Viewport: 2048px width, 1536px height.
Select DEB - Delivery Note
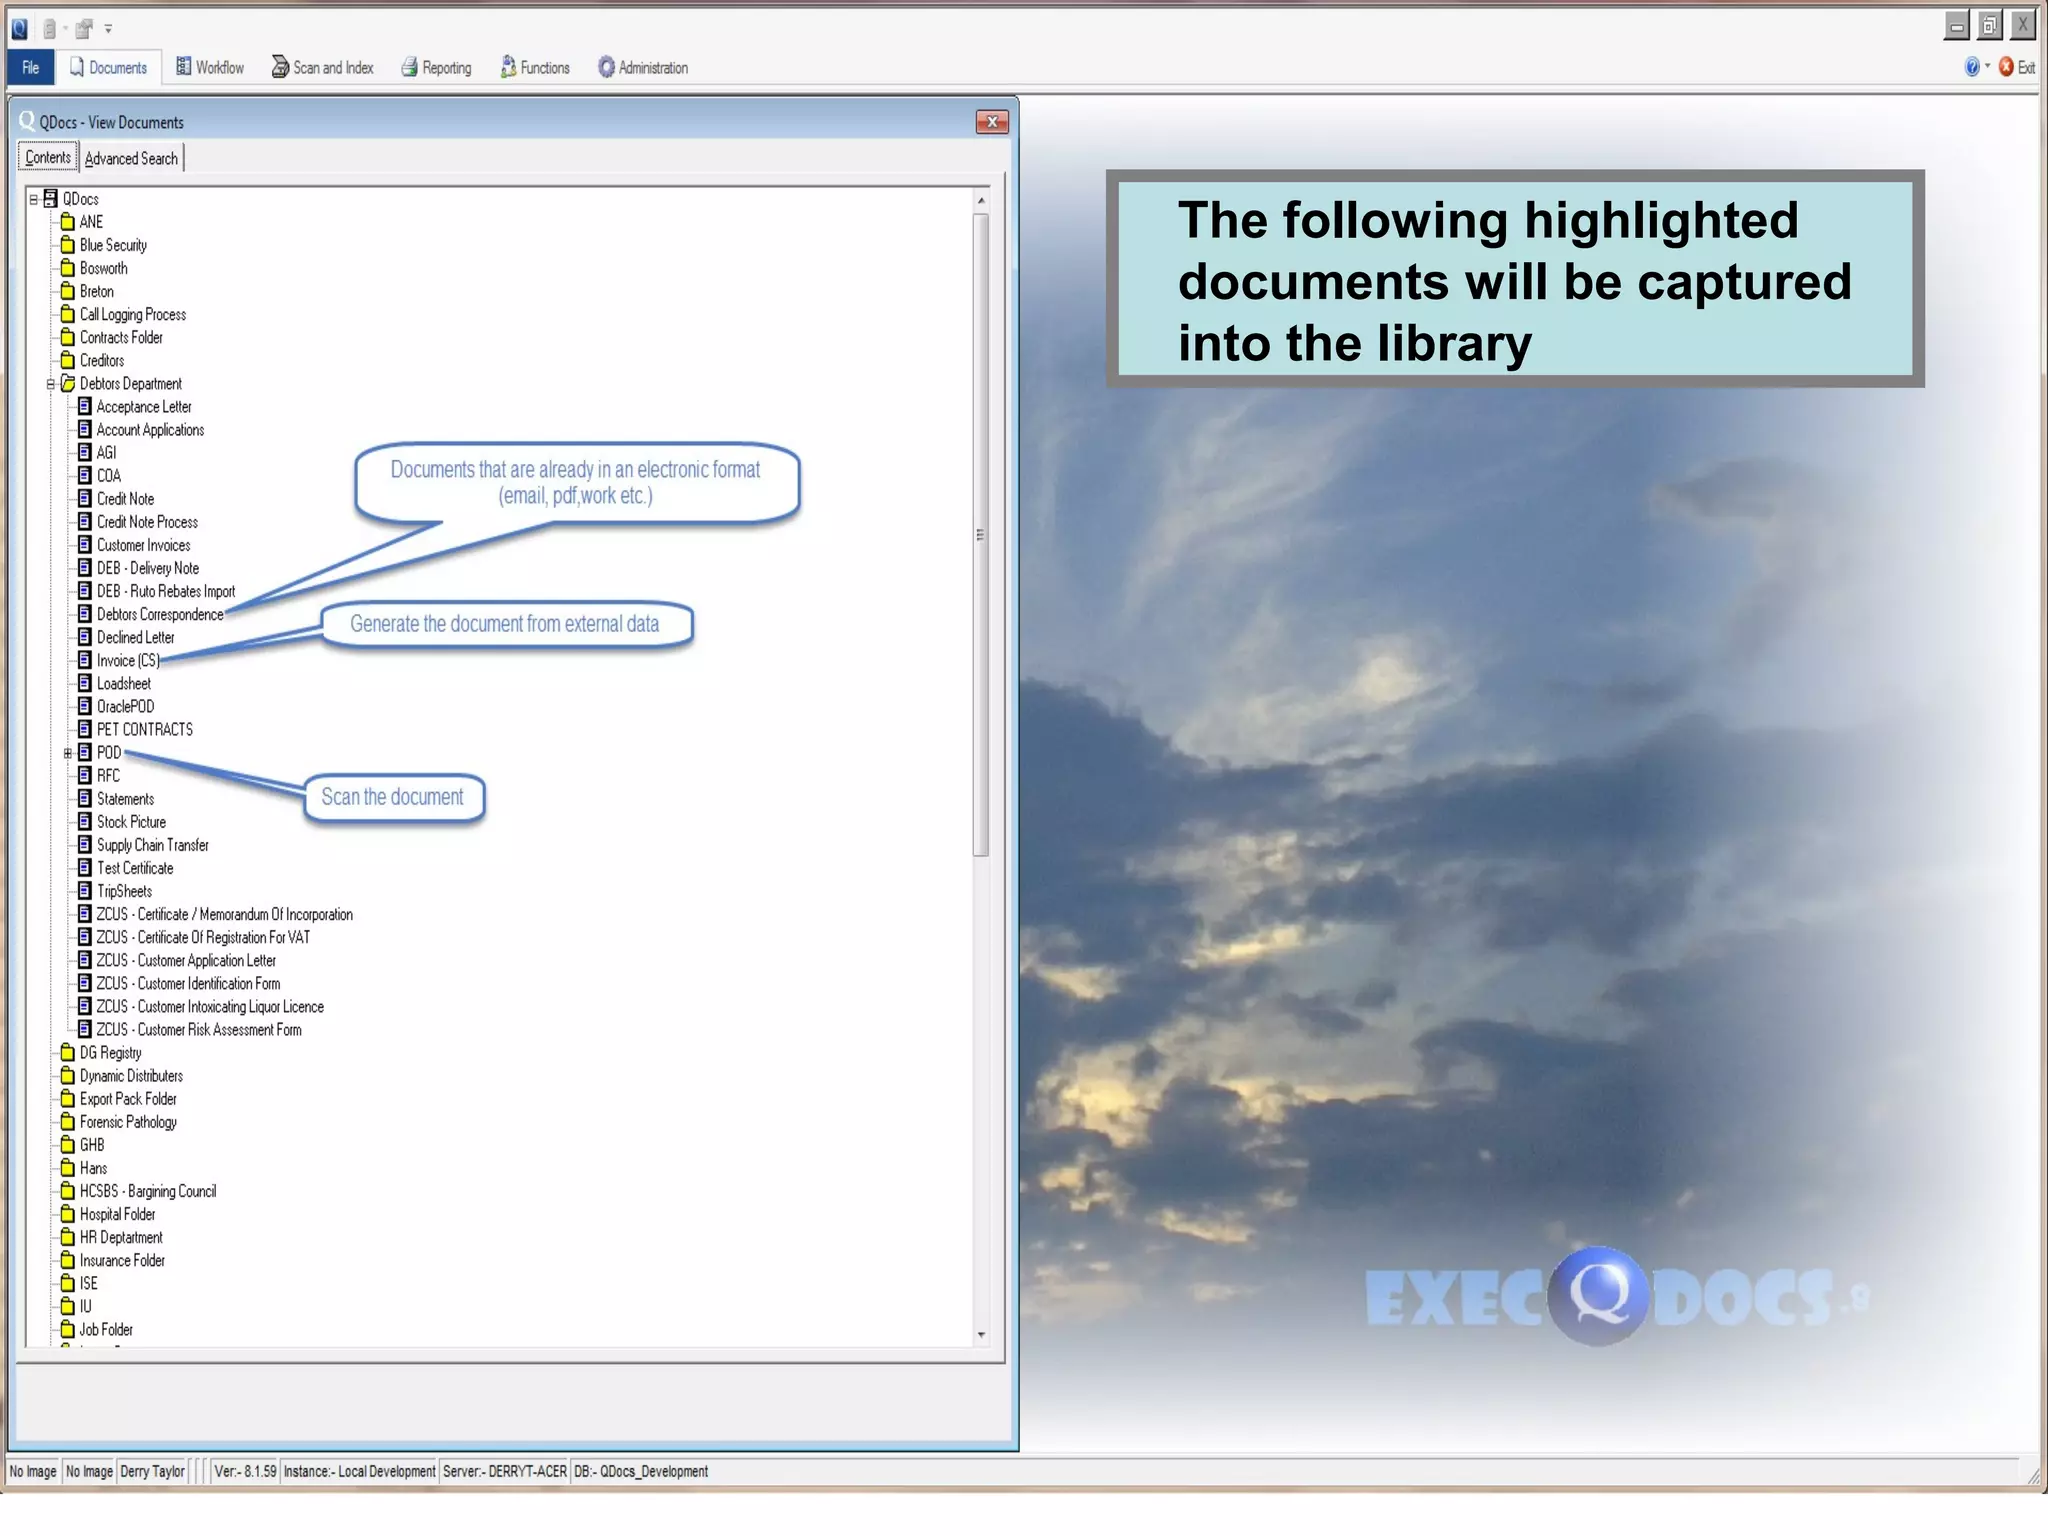coord(148,568)
